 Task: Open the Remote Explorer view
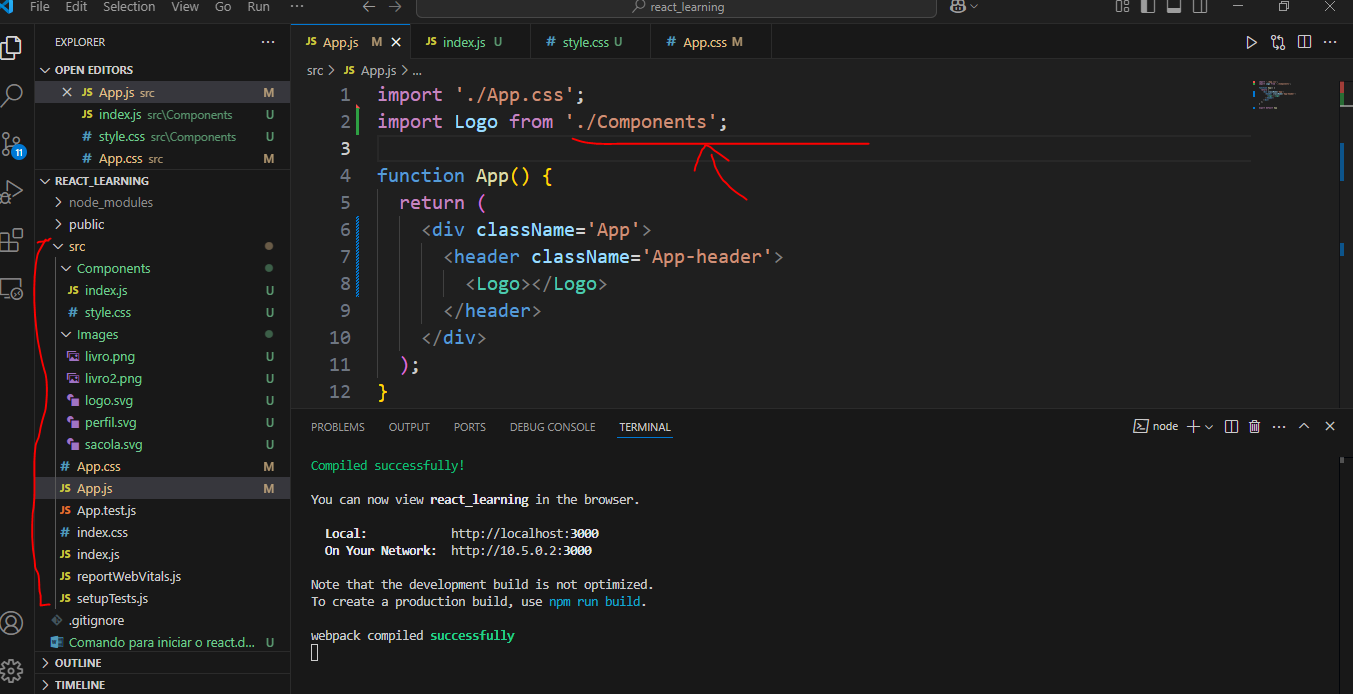click(12, 289)
